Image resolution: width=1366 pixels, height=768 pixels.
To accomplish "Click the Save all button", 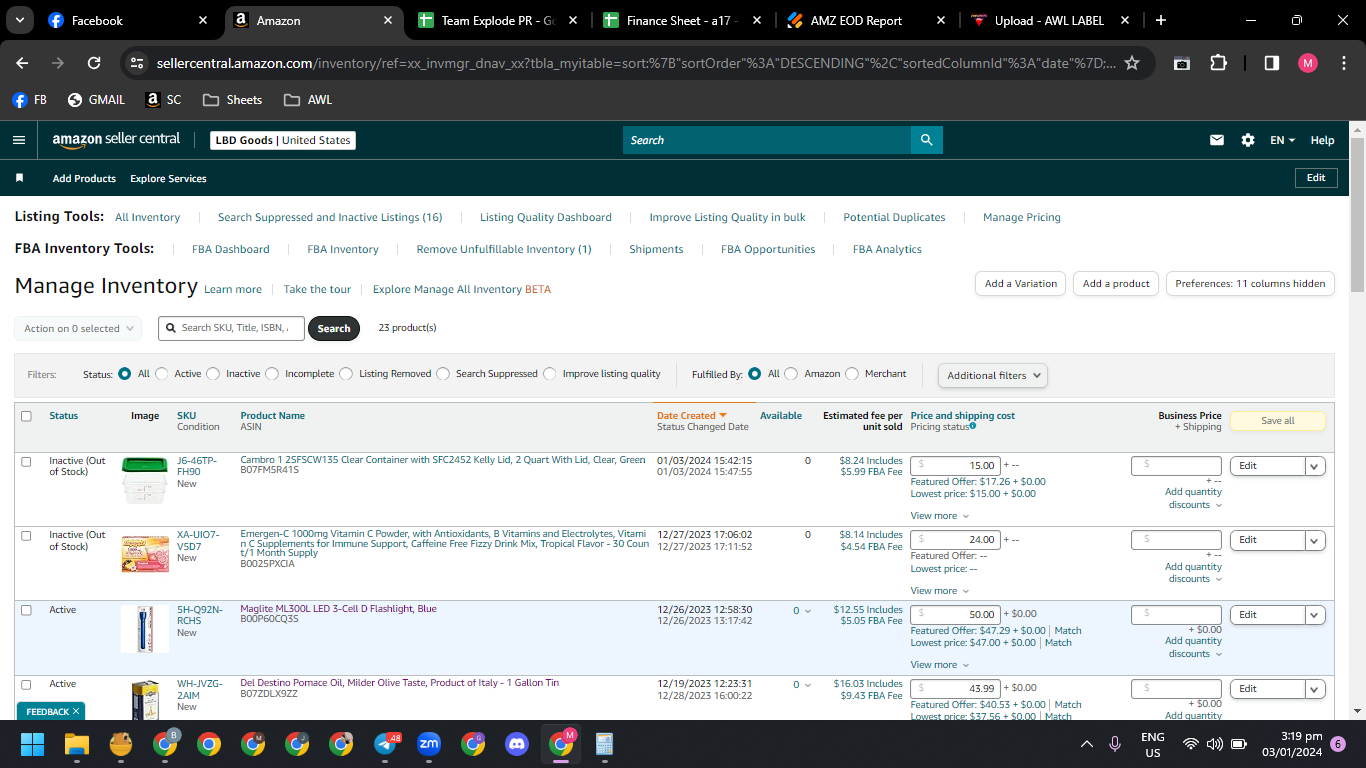I will (x=1277, y=421).
